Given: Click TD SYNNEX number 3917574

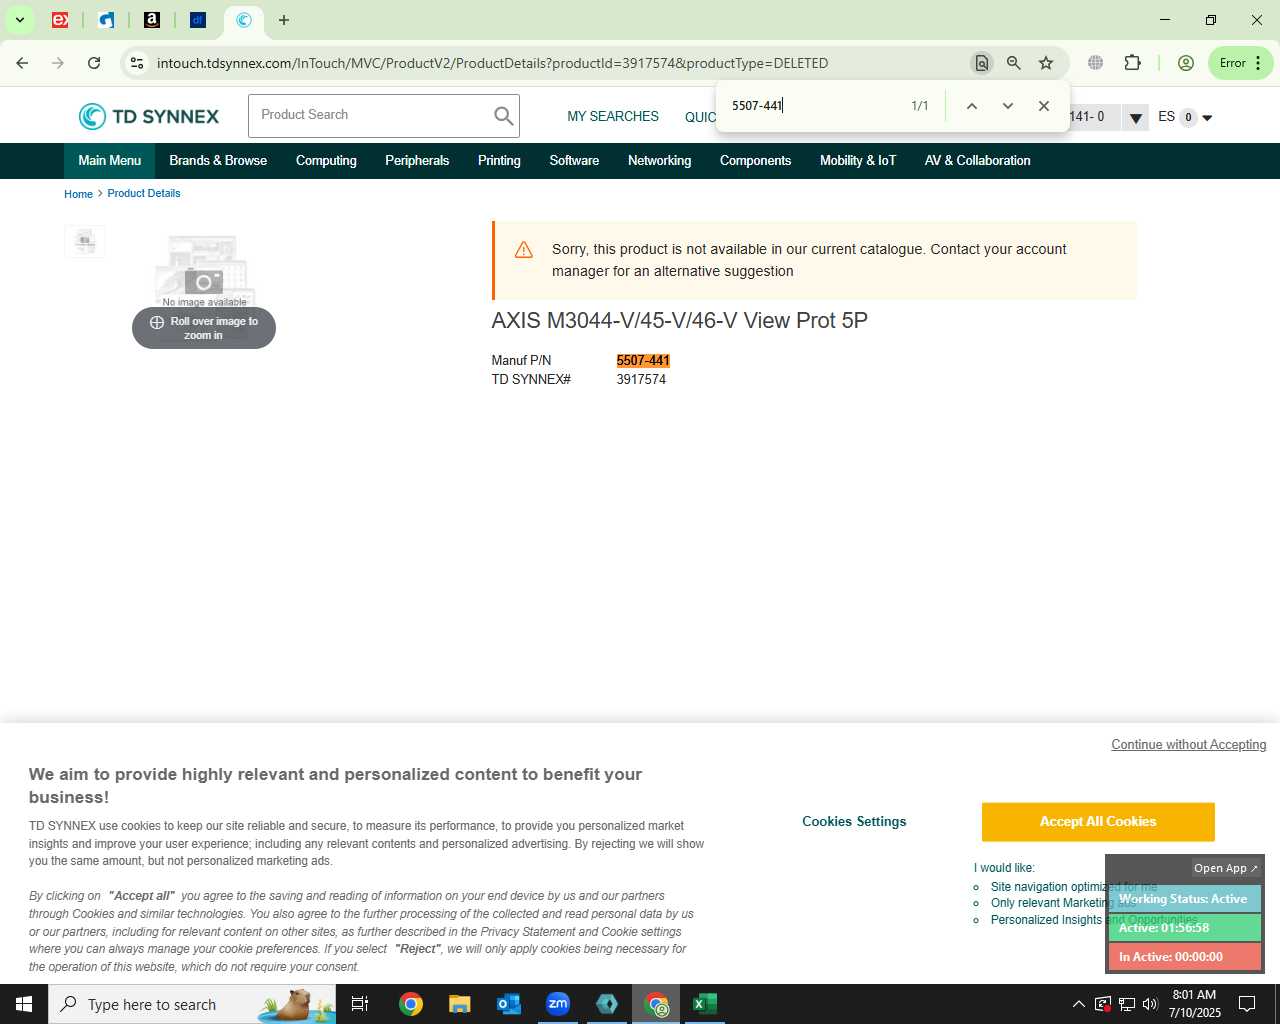Looking at the screenshot, I should 641,380.
